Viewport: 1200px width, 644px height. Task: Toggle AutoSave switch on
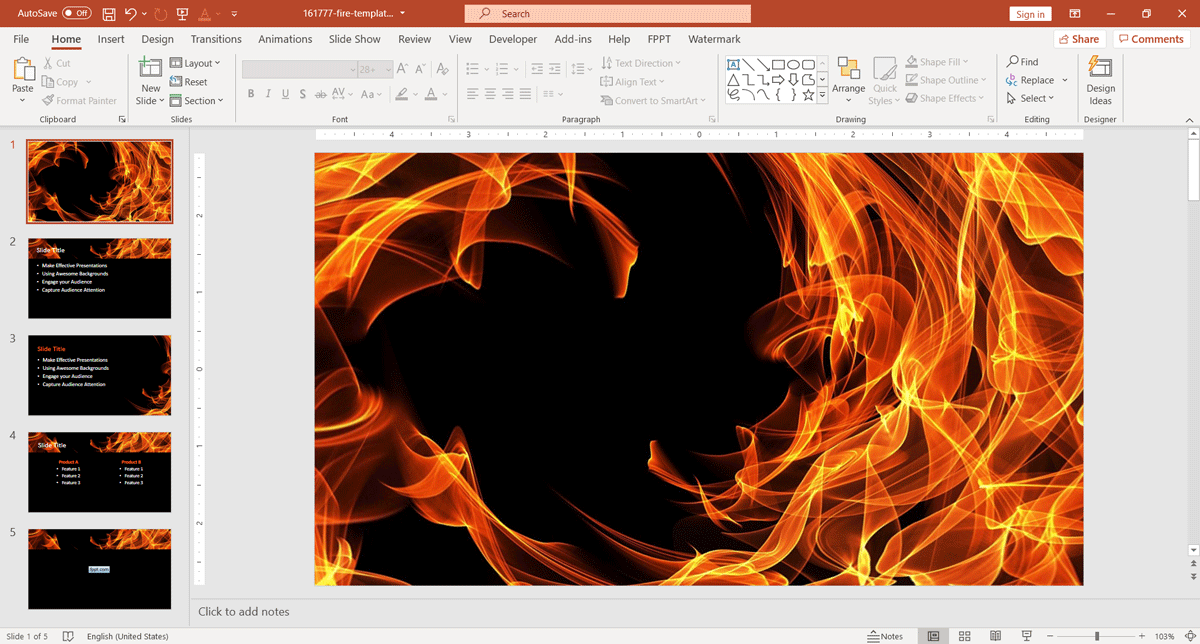(x=76, y=14)
